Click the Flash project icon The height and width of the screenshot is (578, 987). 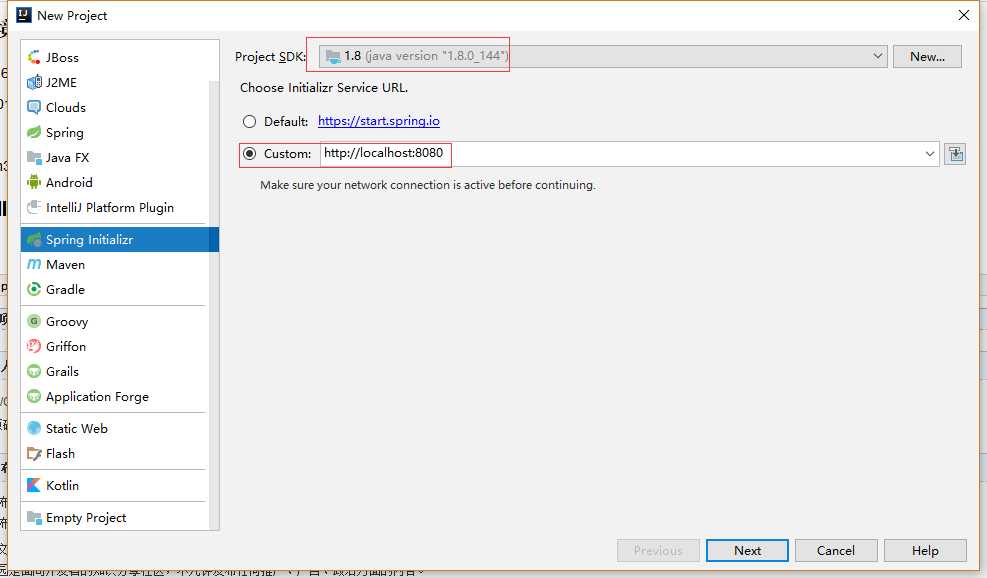[x=34, y=454]
